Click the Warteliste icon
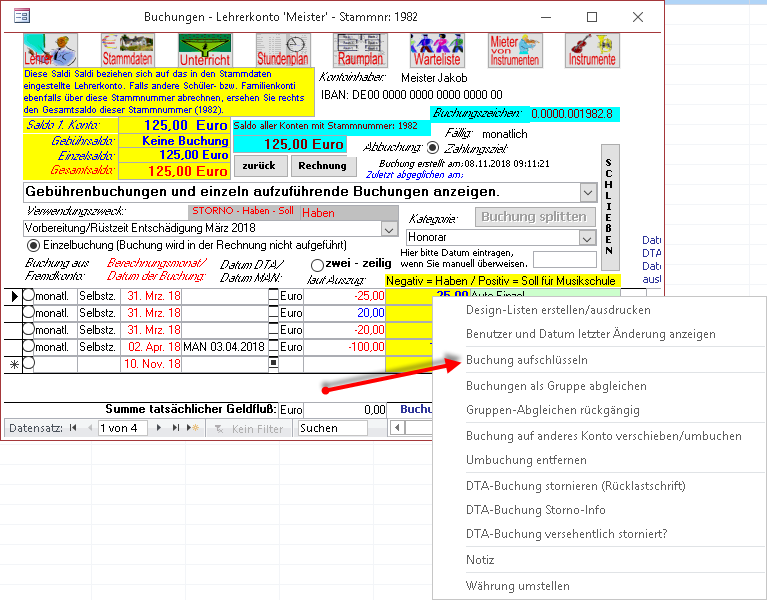This screenshot has width=767, height=600. (x=437, y=50)
